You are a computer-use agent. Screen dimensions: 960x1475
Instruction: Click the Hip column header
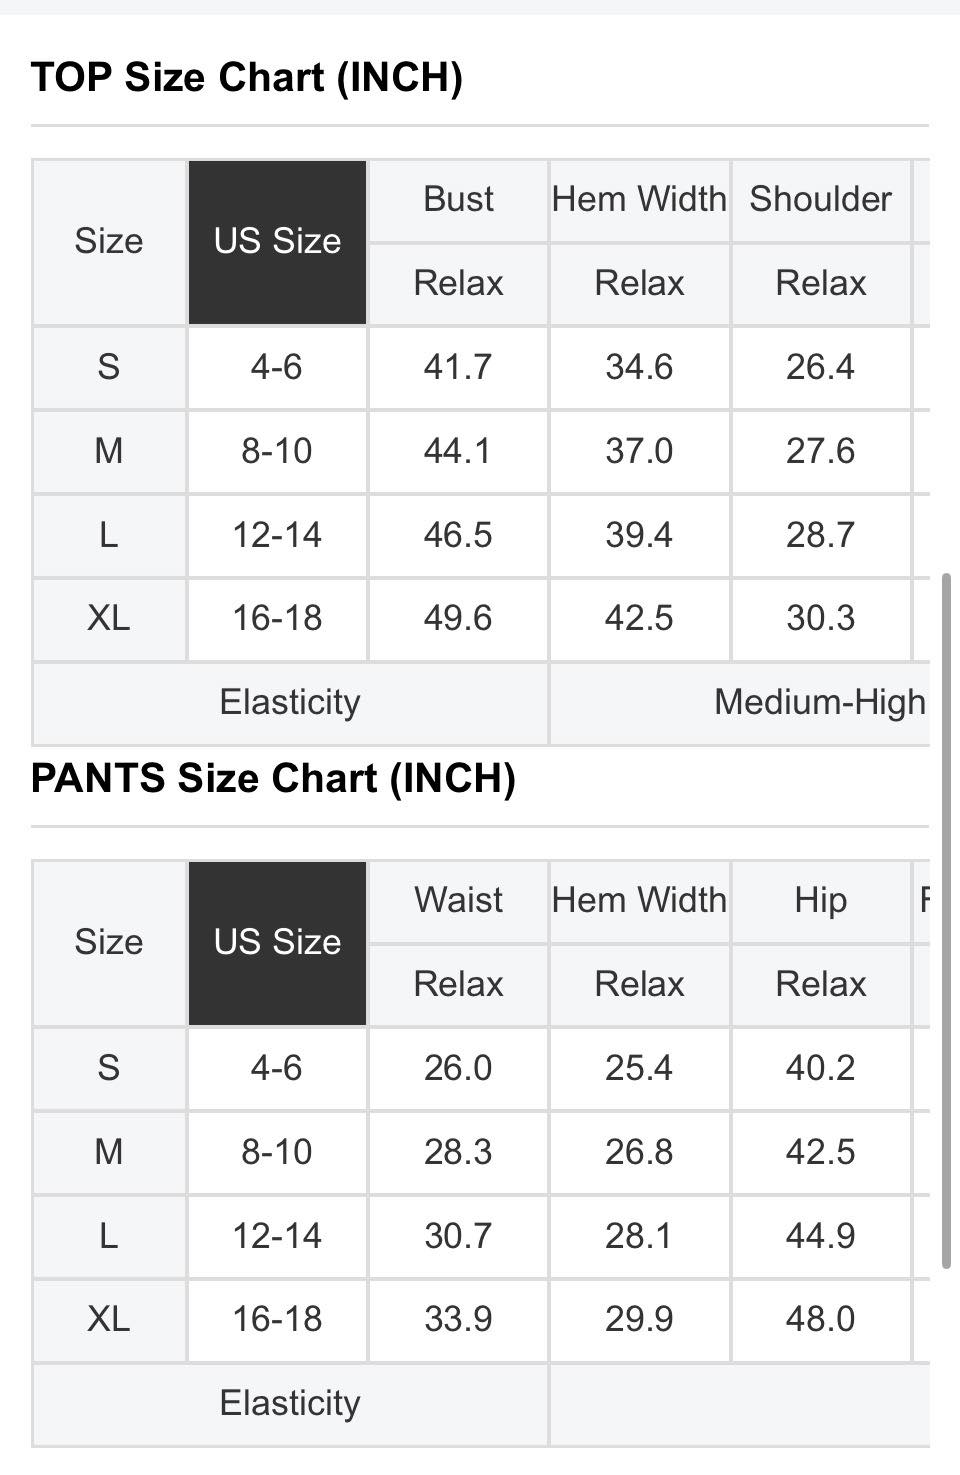coord(821,901)
